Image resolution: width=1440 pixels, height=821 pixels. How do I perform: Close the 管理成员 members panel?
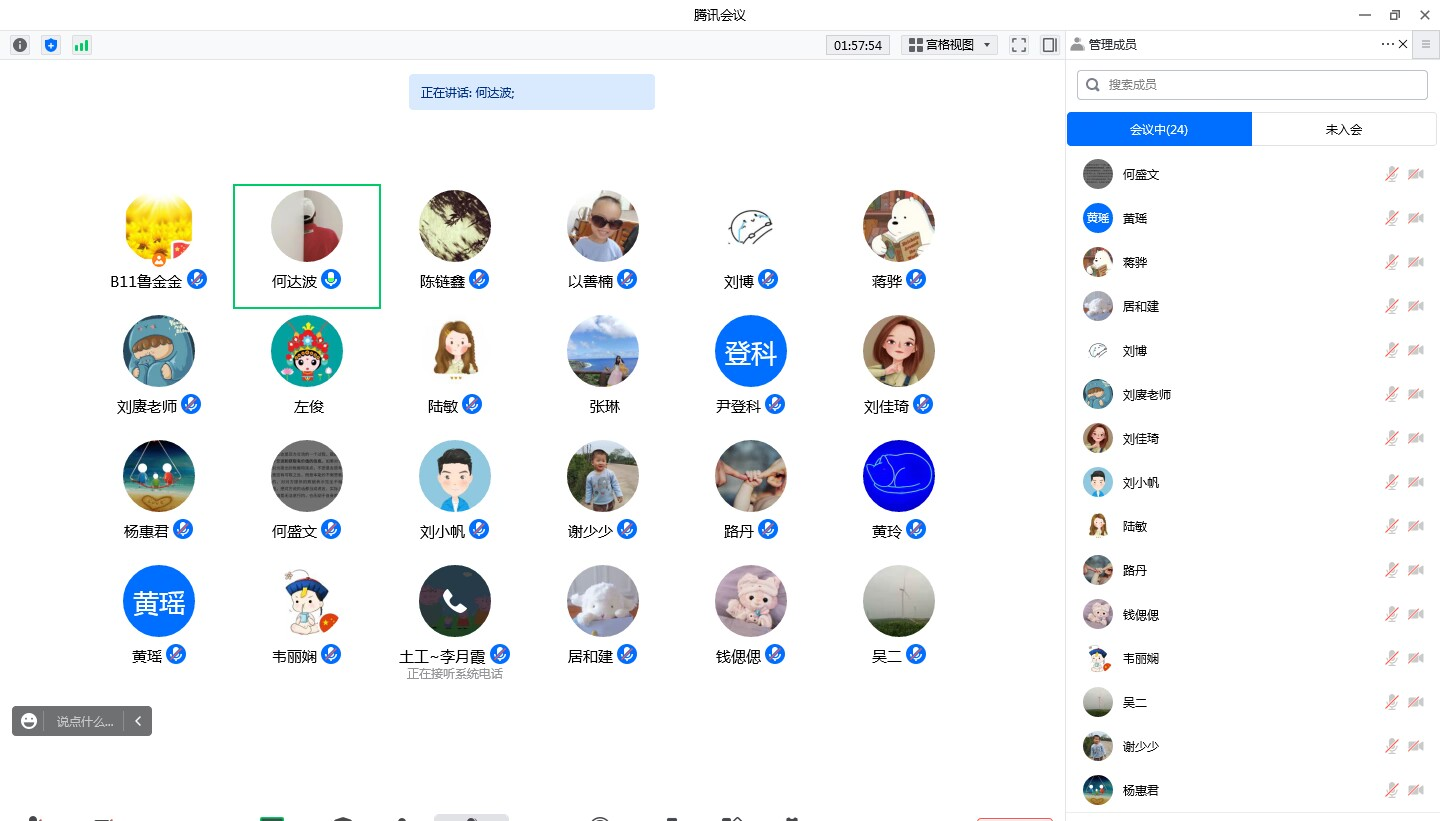pyautogui.click(x=1403, y=44)
